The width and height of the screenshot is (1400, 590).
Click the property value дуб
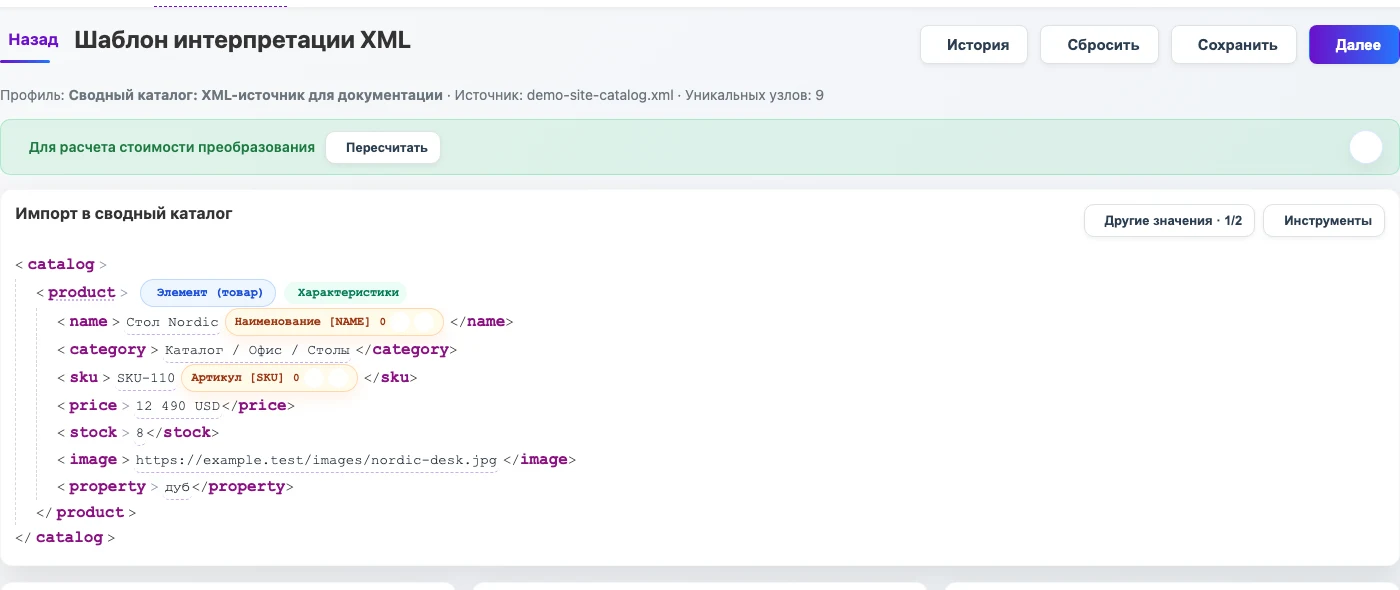tap(177, 487)
